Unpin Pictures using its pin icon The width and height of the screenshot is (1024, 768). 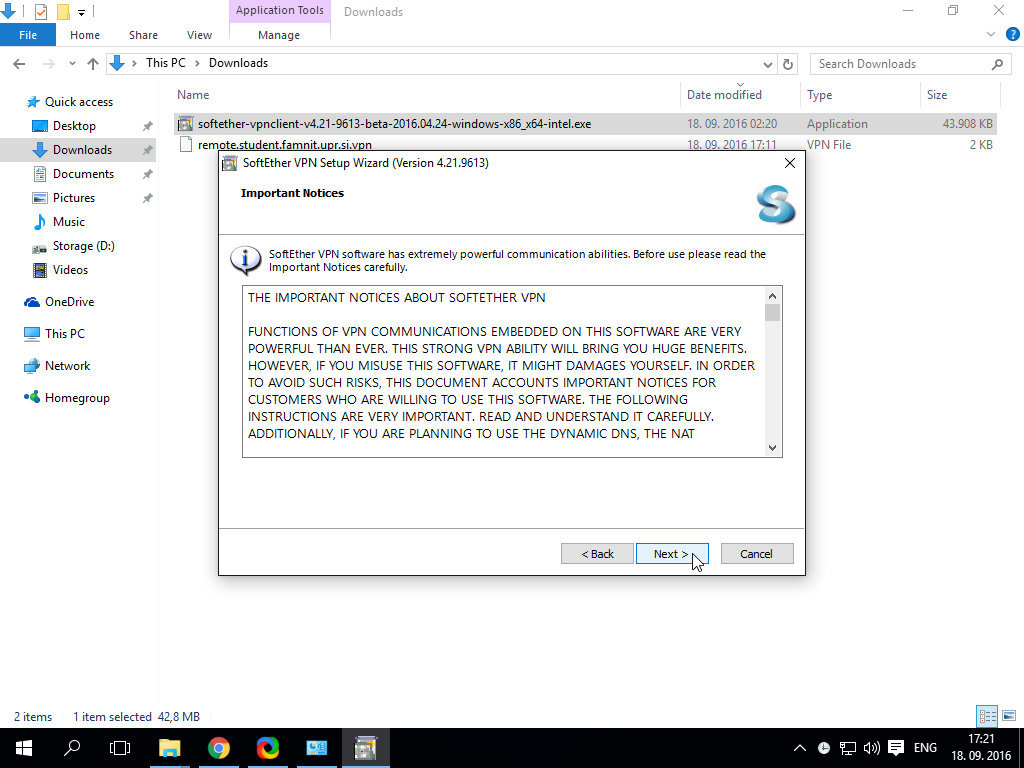click(148, 198)
